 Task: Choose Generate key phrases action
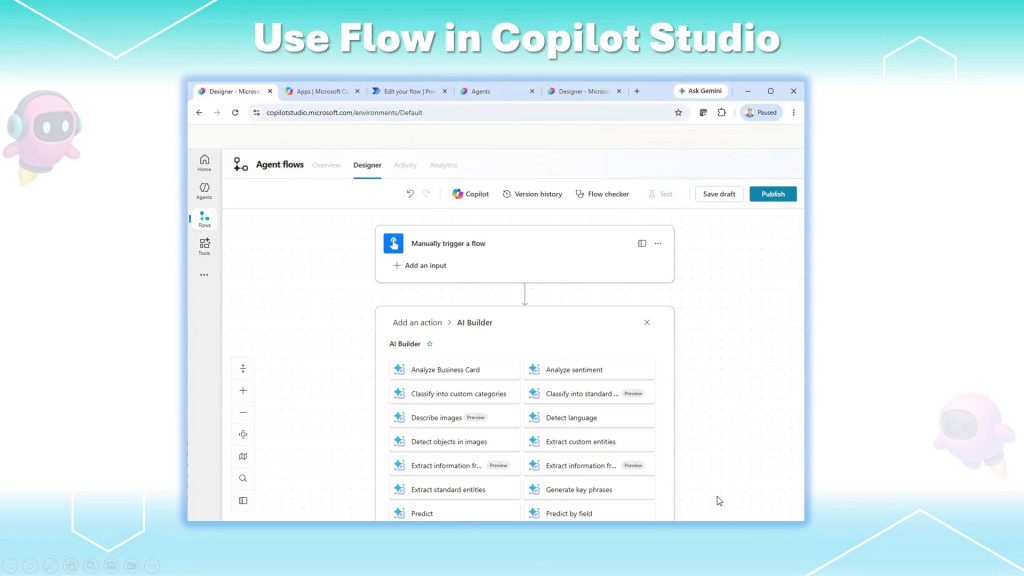click(589, 490)
